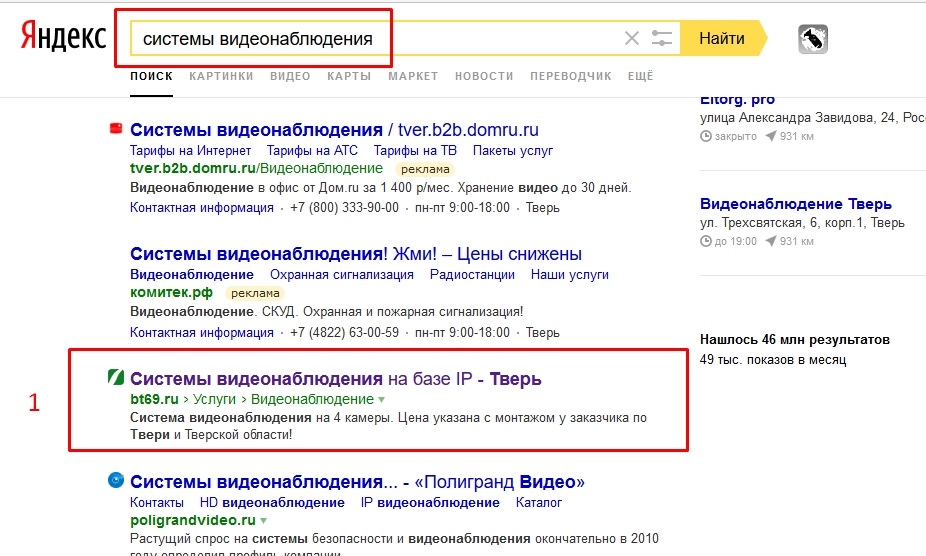The height and width of the screenshot is (556, 926).
Task: Open Наши услуги sitelink
Action: (570, 275)
